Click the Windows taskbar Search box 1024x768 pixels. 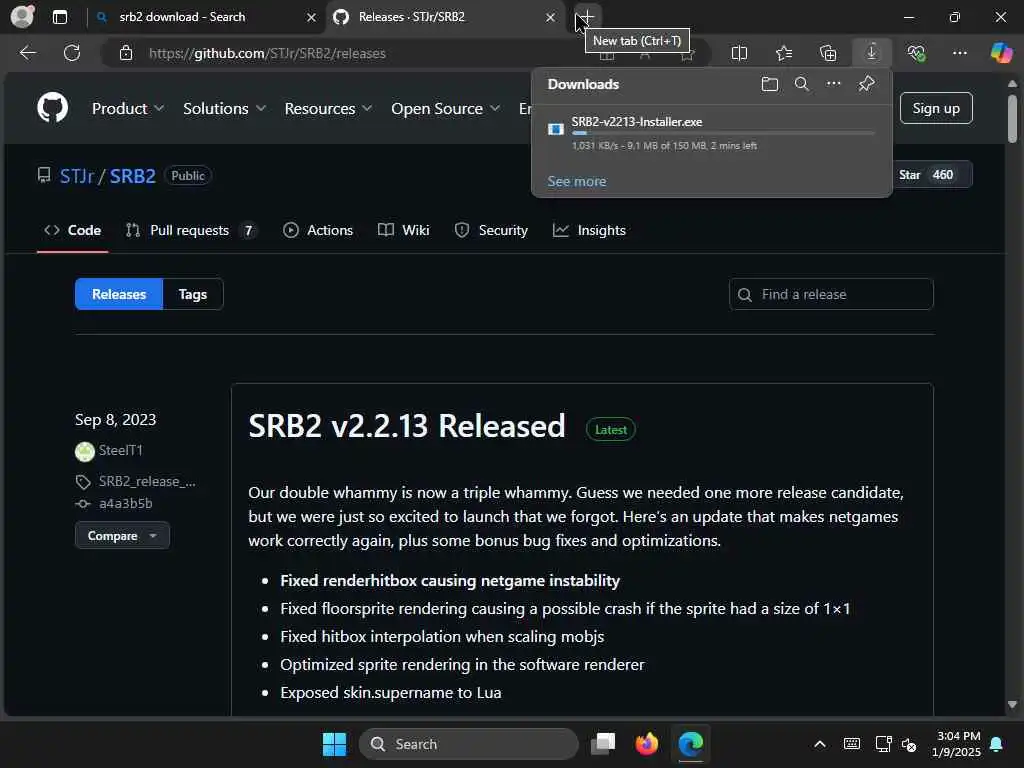pos(468,744)
